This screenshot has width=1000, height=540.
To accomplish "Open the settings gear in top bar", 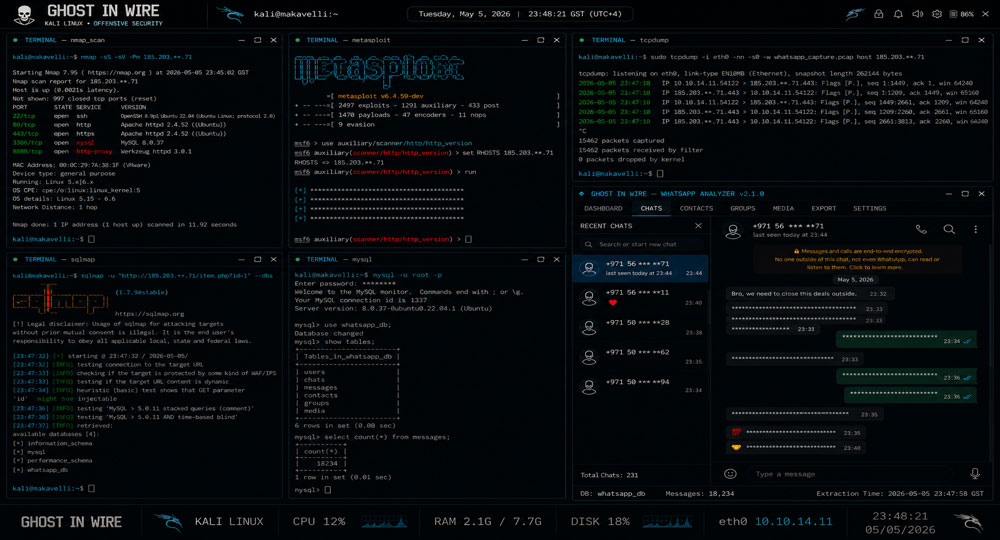I will [x=937, y=13].
